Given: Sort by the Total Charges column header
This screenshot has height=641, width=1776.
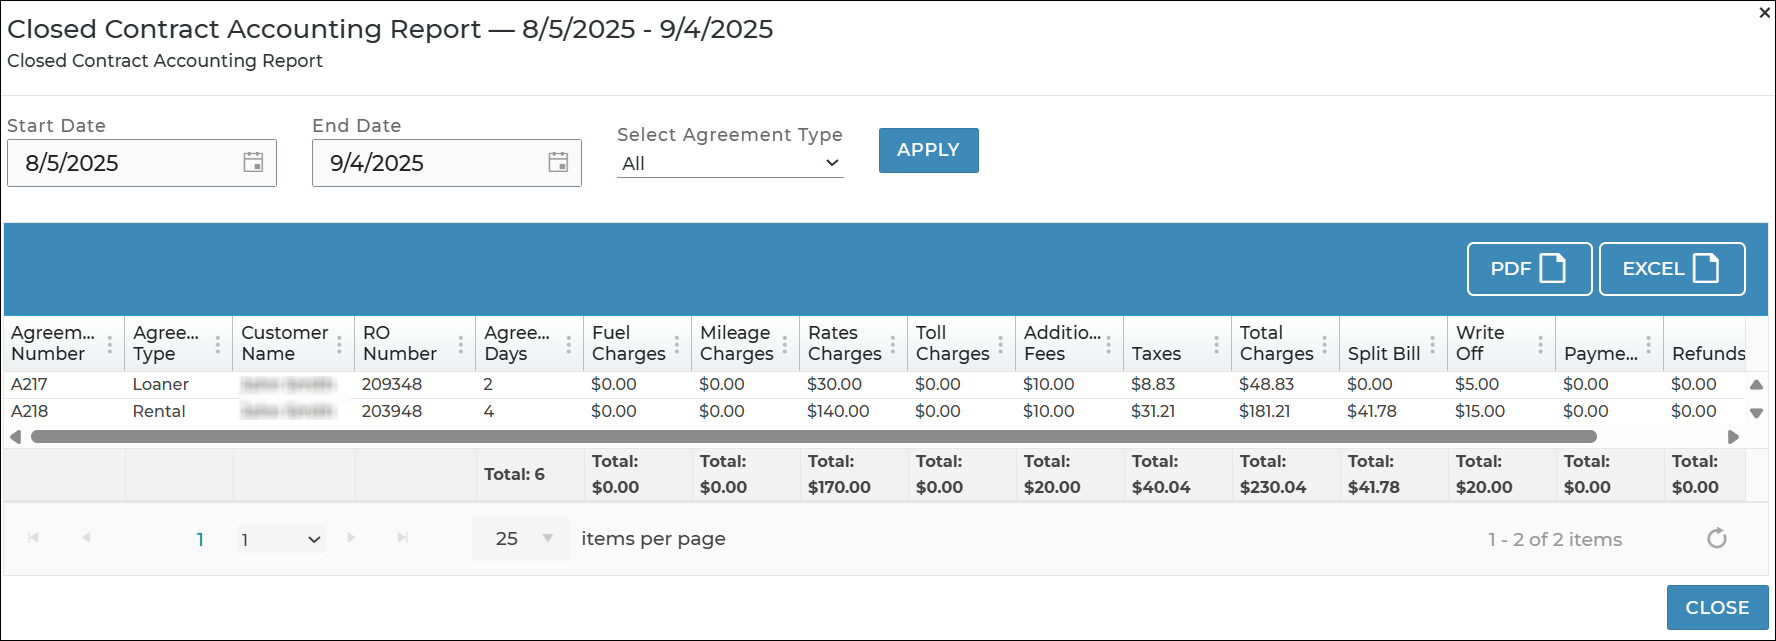Looking at the screenshot, I should 1275,344.
